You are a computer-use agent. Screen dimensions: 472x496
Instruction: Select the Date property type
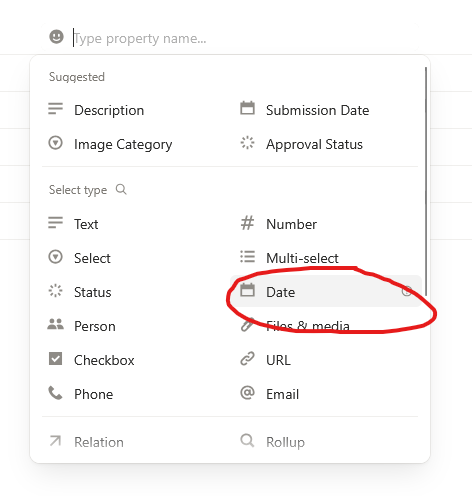[326, 291]
